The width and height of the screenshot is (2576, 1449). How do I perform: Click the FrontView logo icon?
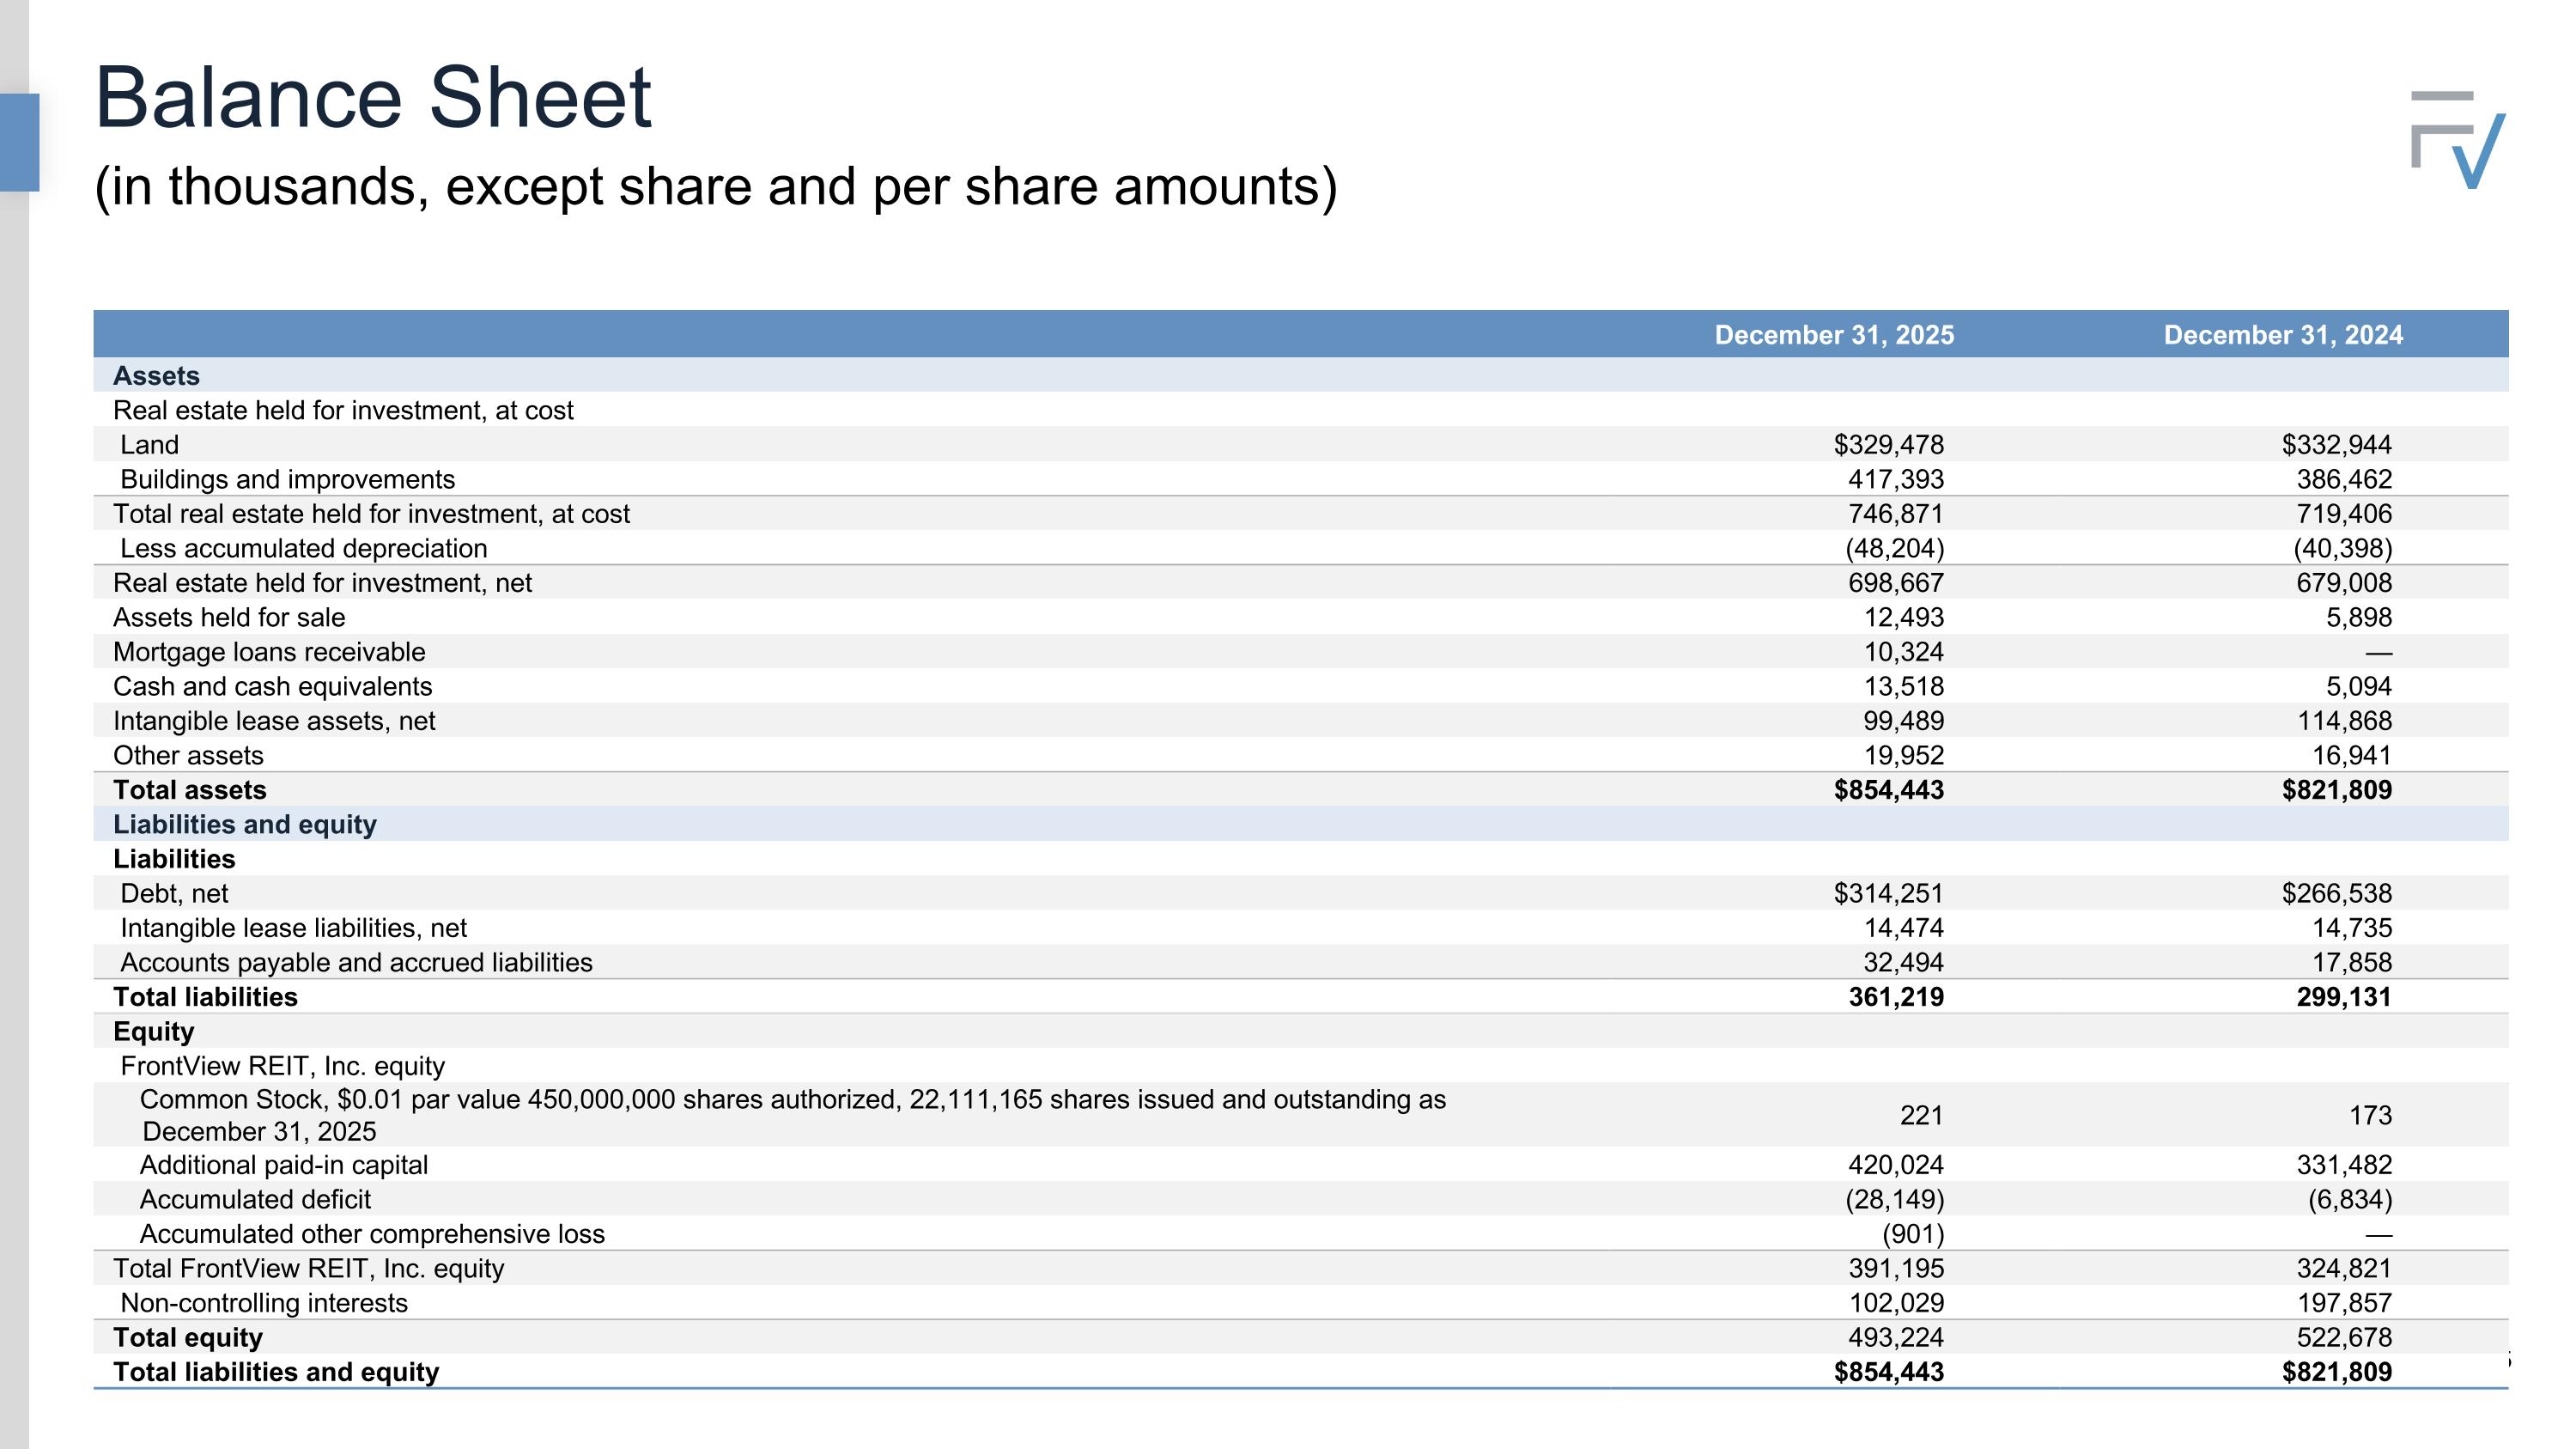pos(2458,140)
